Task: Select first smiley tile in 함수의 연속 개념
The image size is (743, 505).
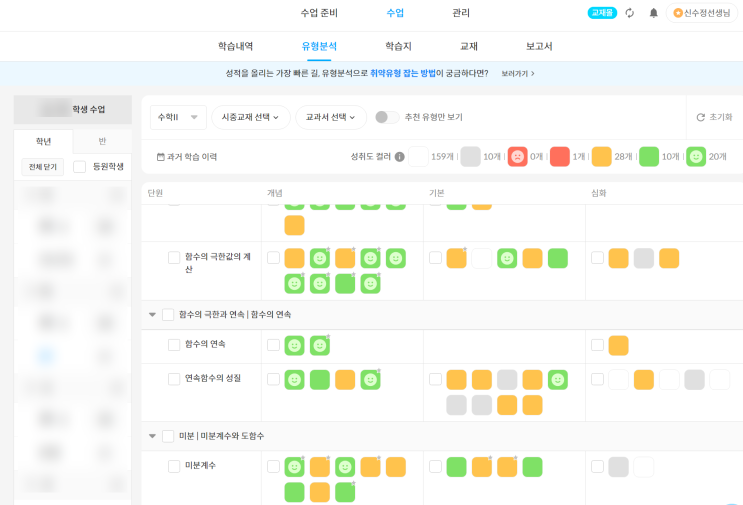Action: pyautogui.click(x=294, y=345)
